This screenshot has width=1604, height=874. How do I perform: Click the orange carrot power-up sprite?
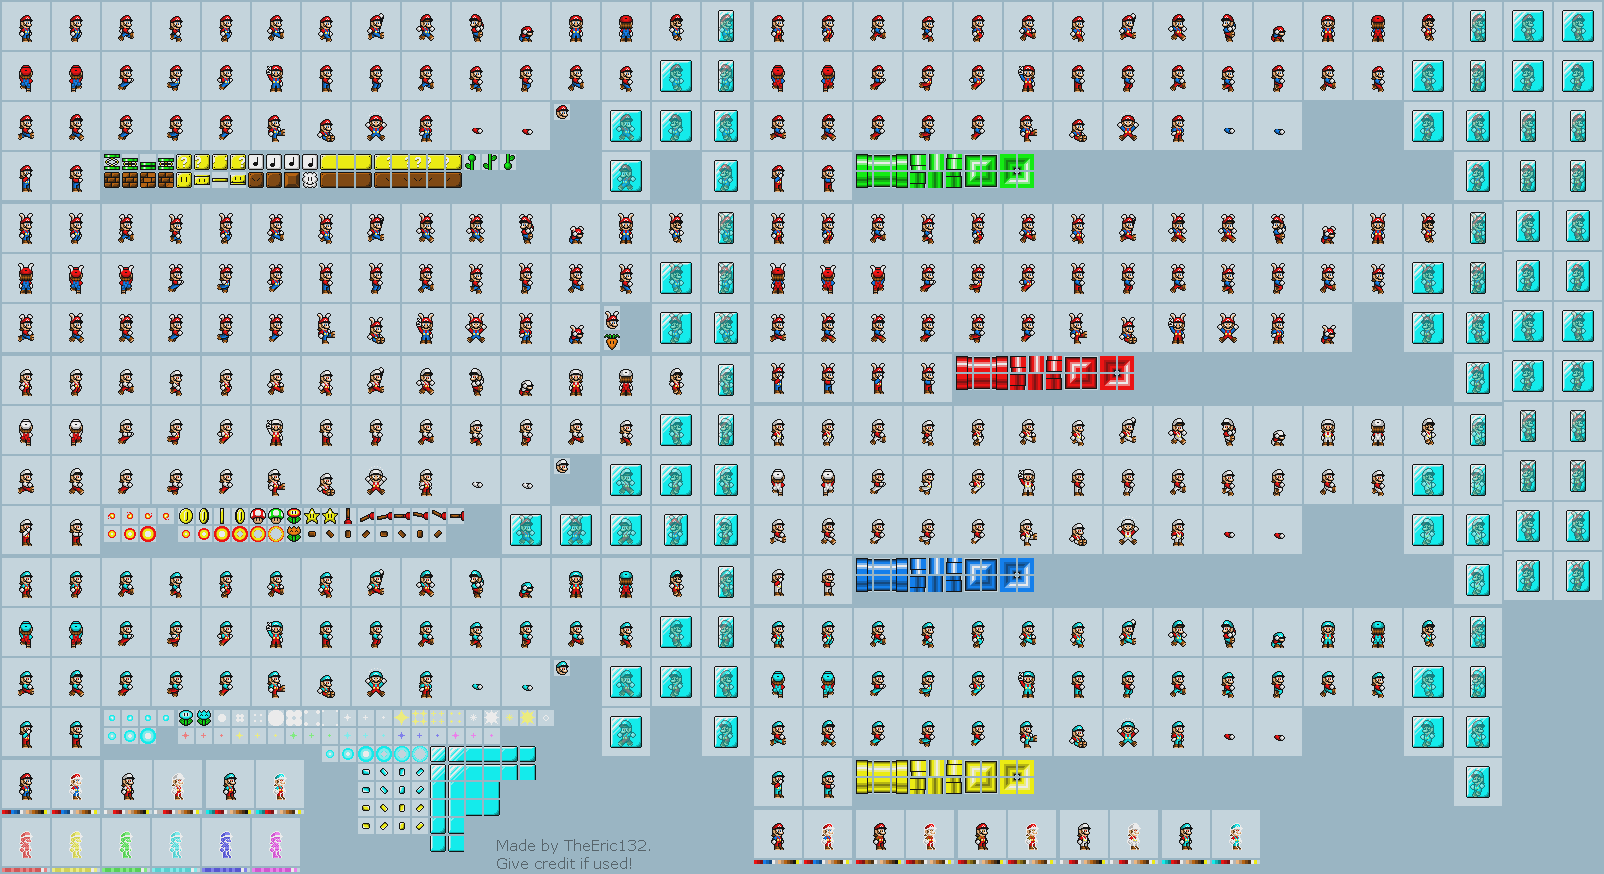pyautogui.click(x=612, y=342)
